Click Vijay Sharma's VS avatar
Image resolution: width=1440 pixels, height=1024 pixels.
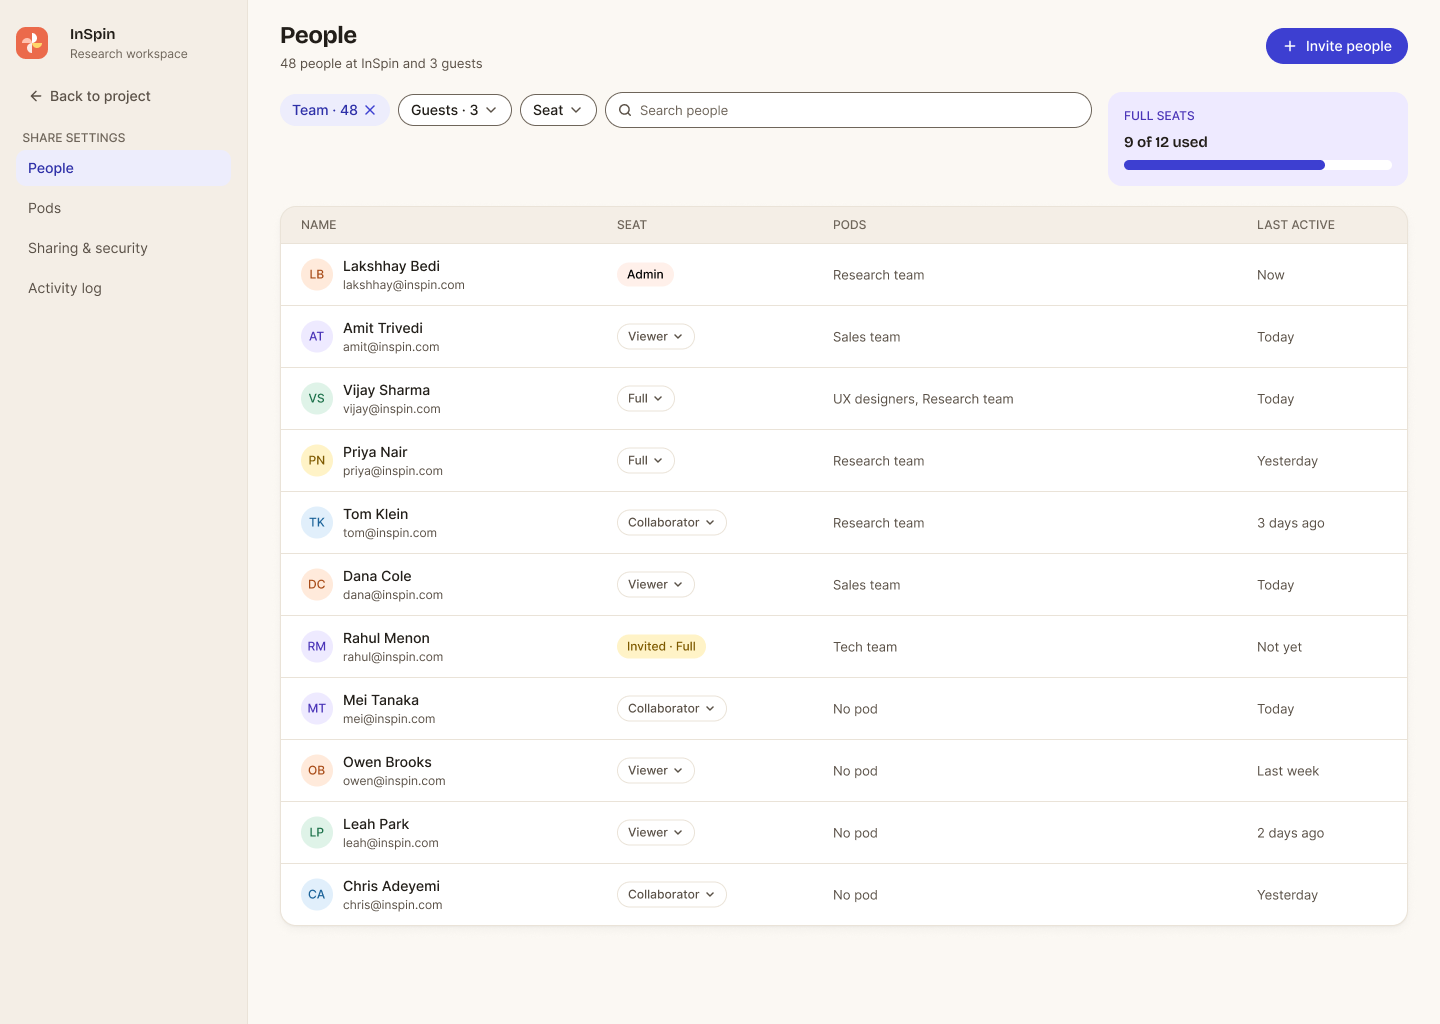tap(317, 398)
